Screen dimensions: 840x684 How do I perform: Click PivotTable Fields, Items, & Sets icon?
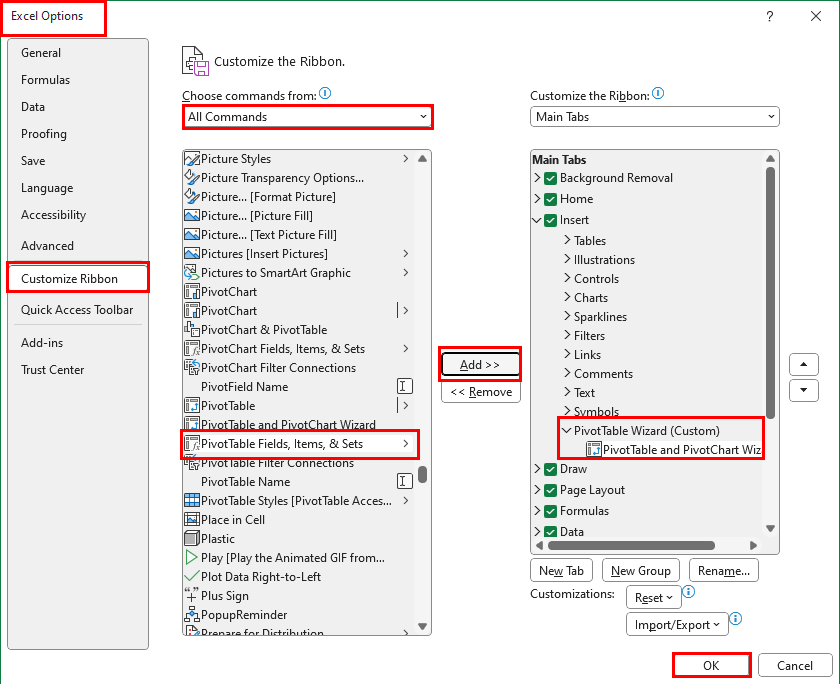pos(192,444)
